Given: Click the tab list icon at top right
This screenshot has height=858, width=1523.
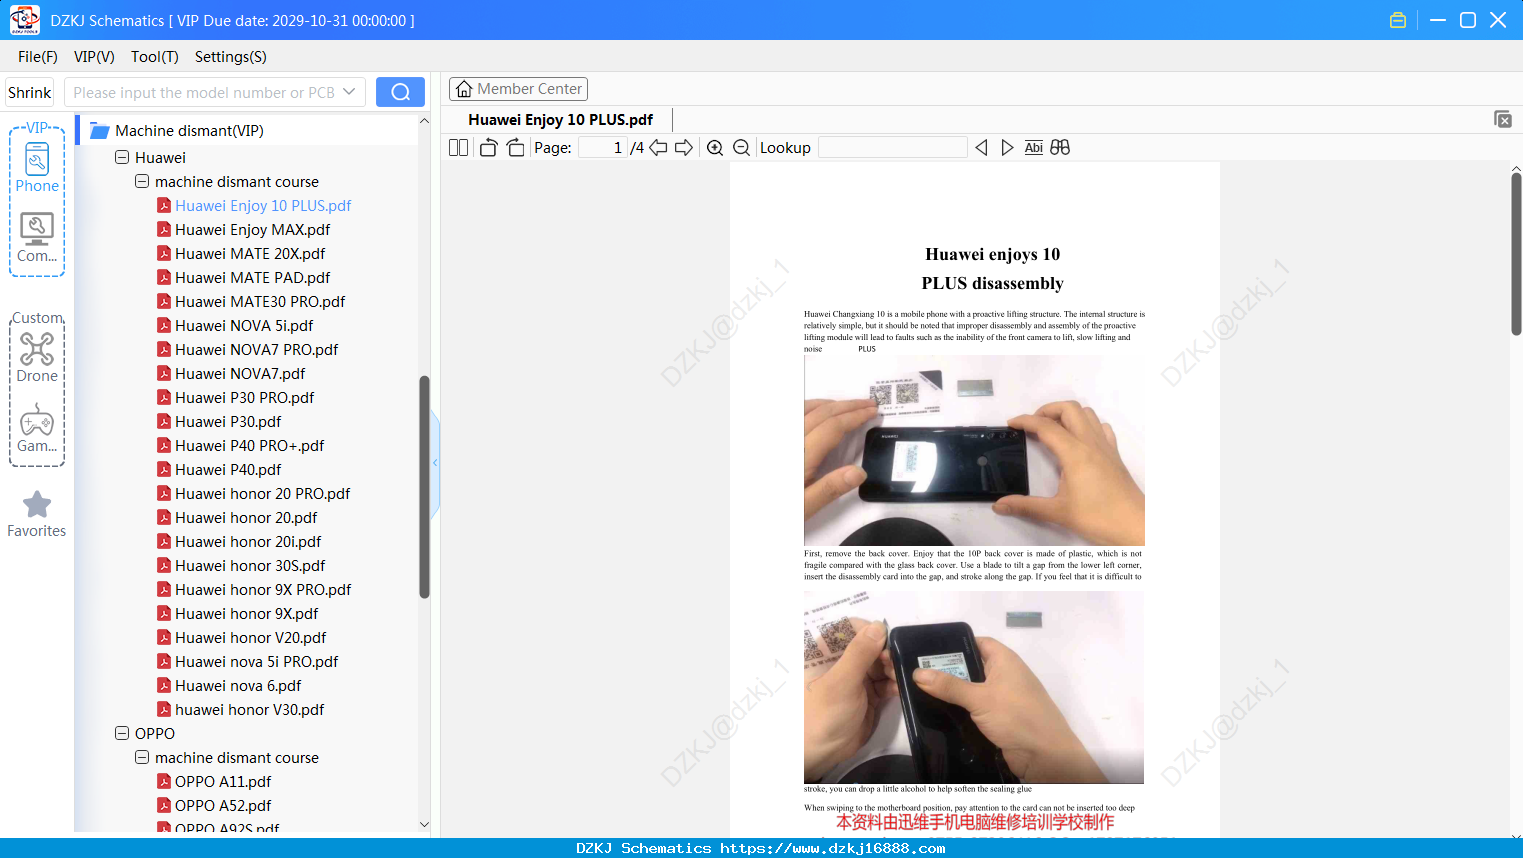Looking at the screenshot, I should coord(1503,119).
